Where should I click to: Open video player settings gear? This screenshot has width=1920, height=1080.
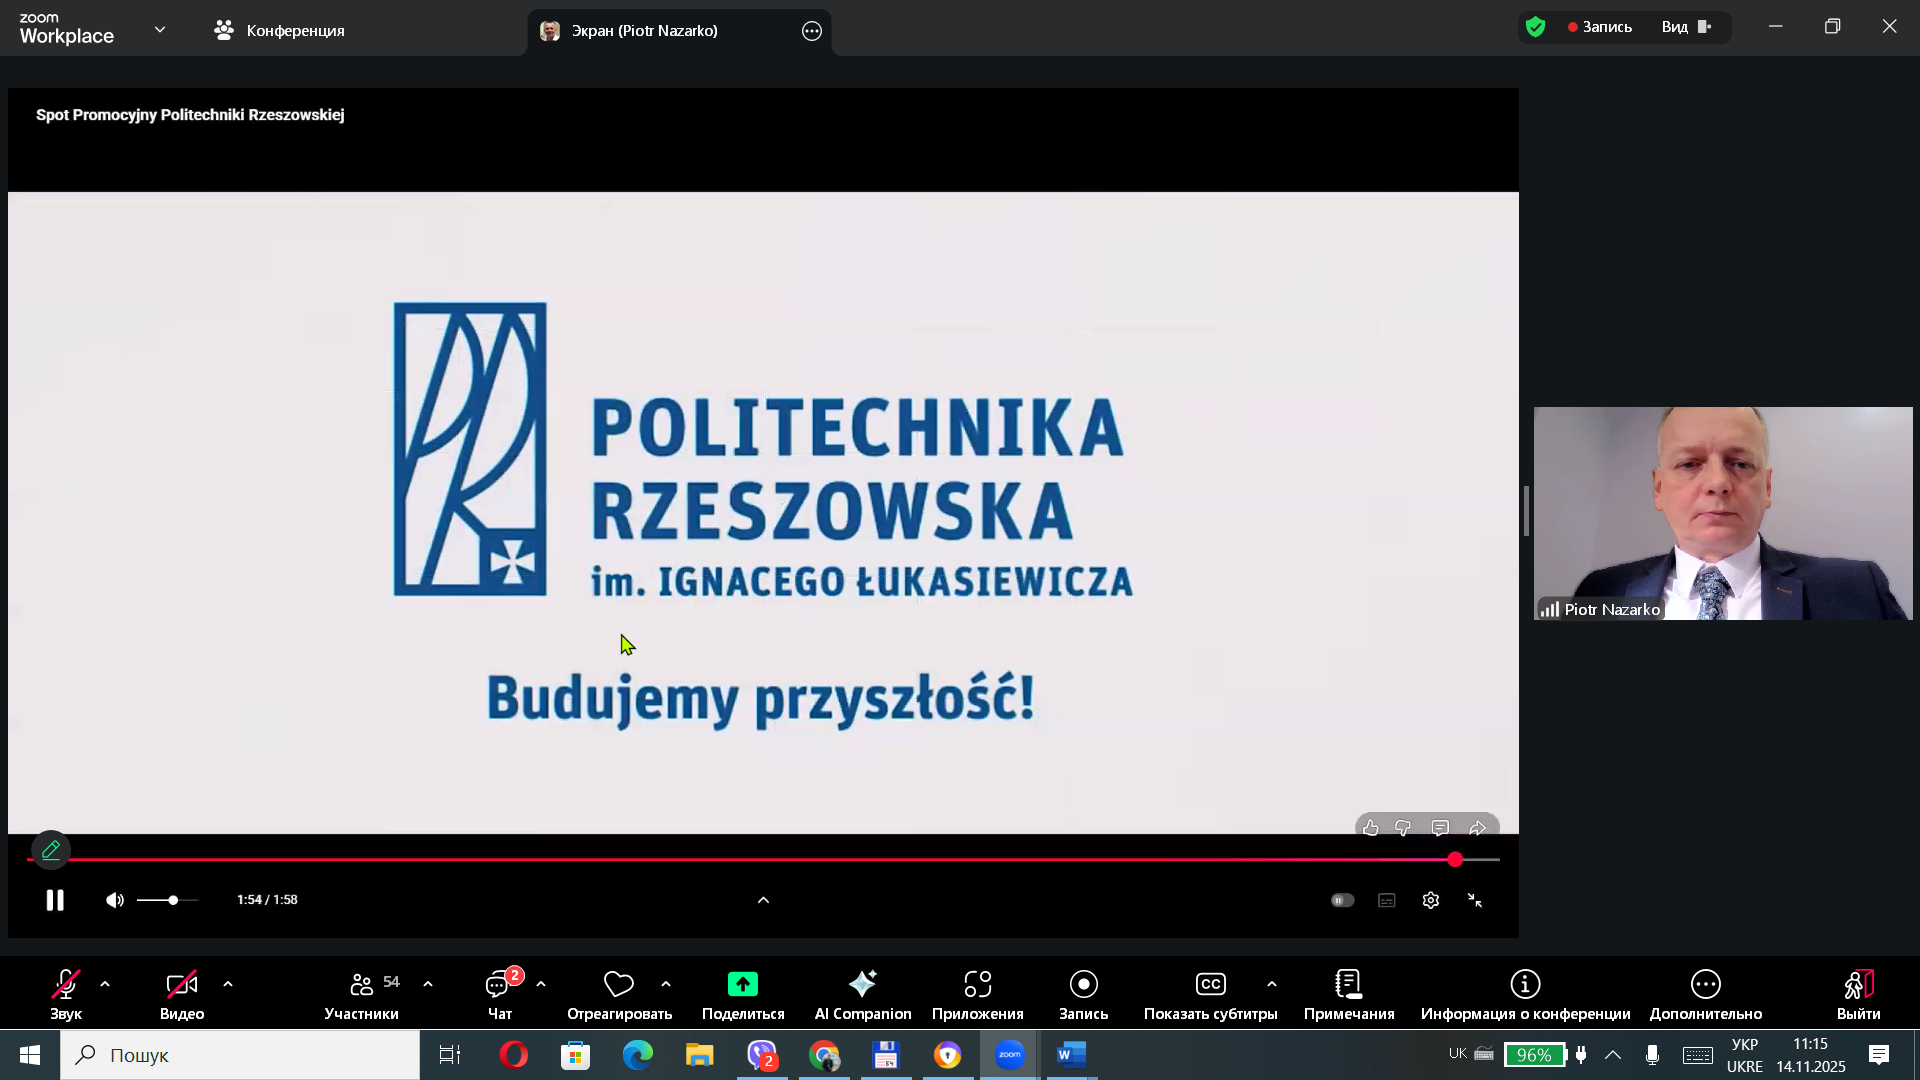click(x=1430, y=900)
